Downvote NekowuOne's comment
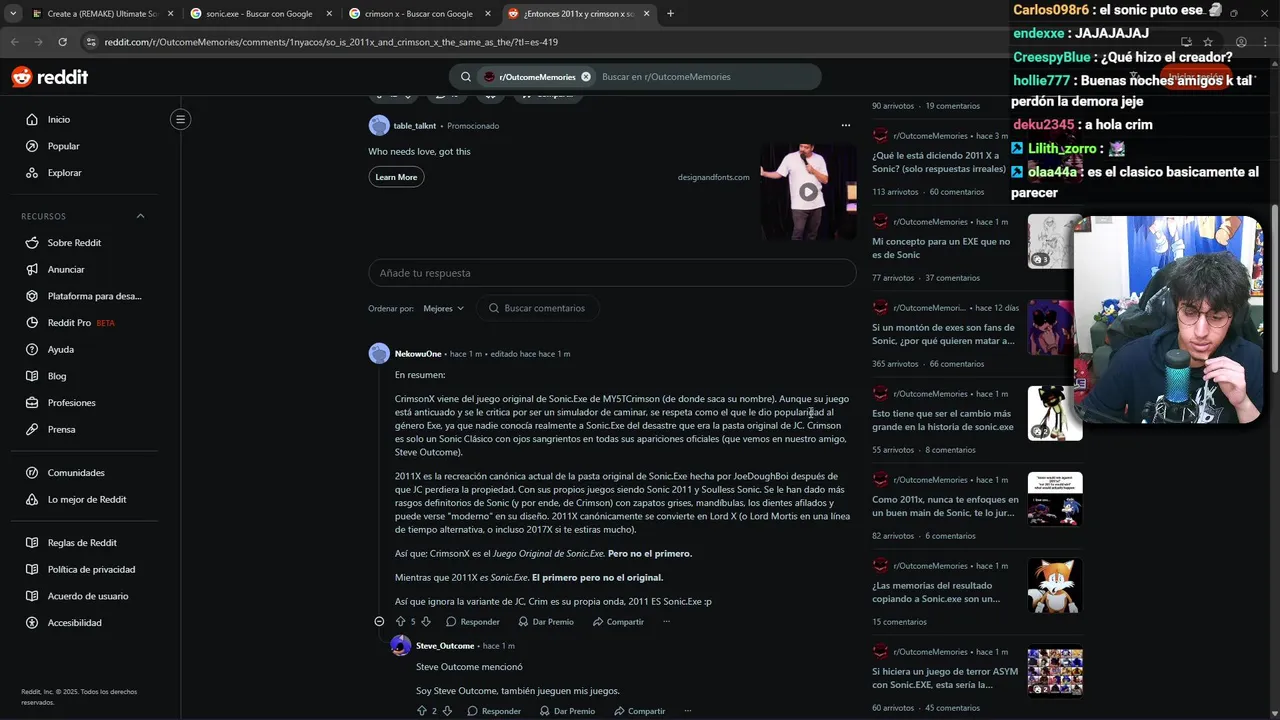Viewport: 1280px width, 720px height. click(x=425, y=621)
